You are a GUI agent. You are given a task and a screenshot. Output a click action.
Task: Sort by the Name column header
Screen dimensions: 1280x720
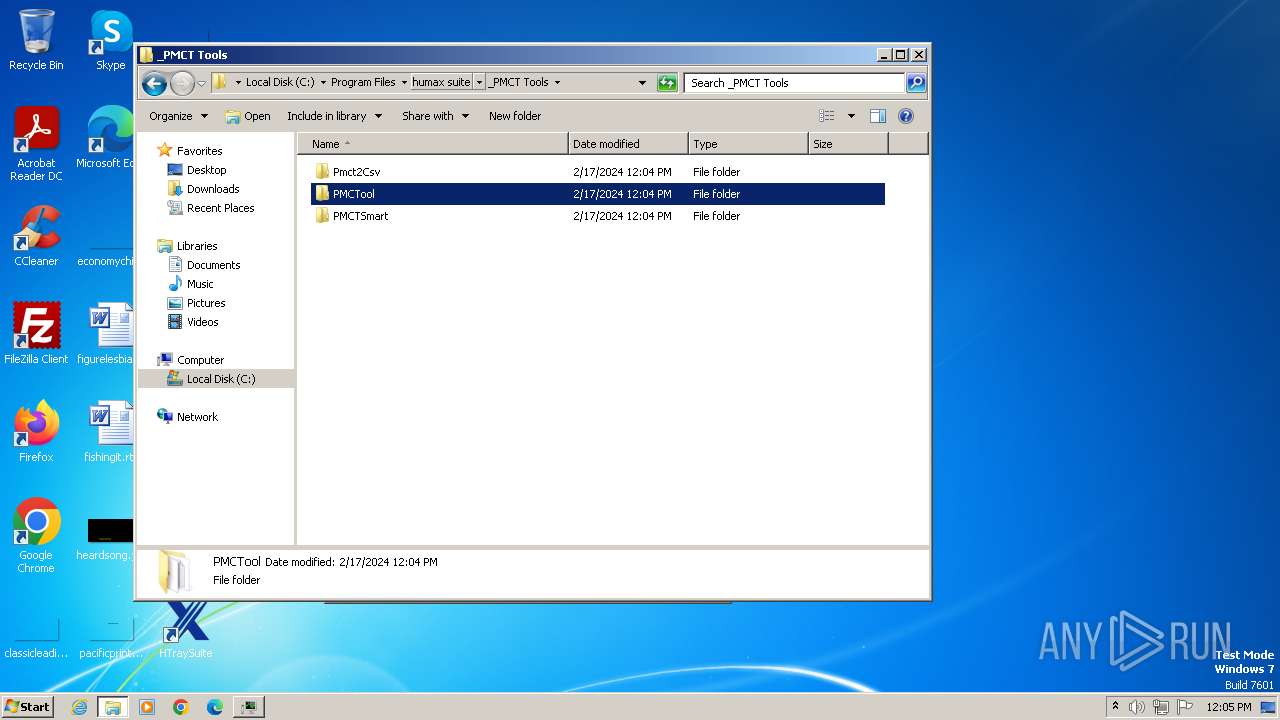click(x=433, y=144)
